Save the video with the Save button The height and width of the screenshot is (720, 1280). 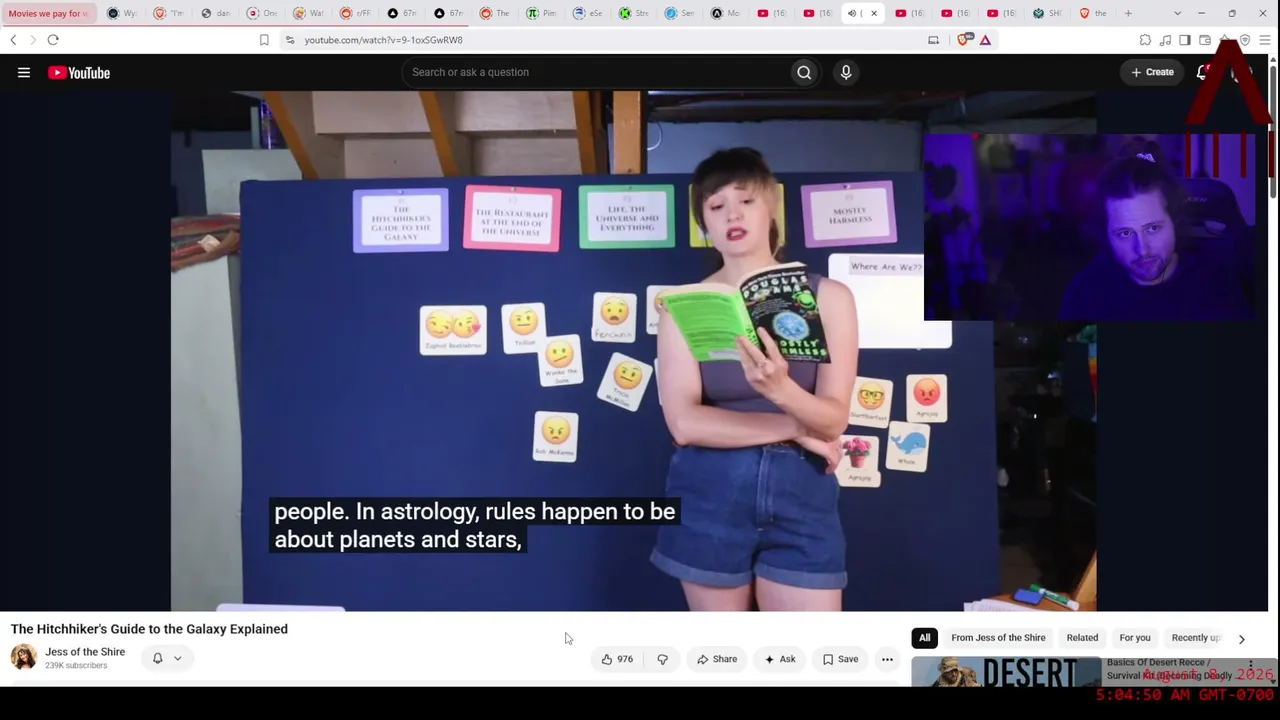point(840,659)
